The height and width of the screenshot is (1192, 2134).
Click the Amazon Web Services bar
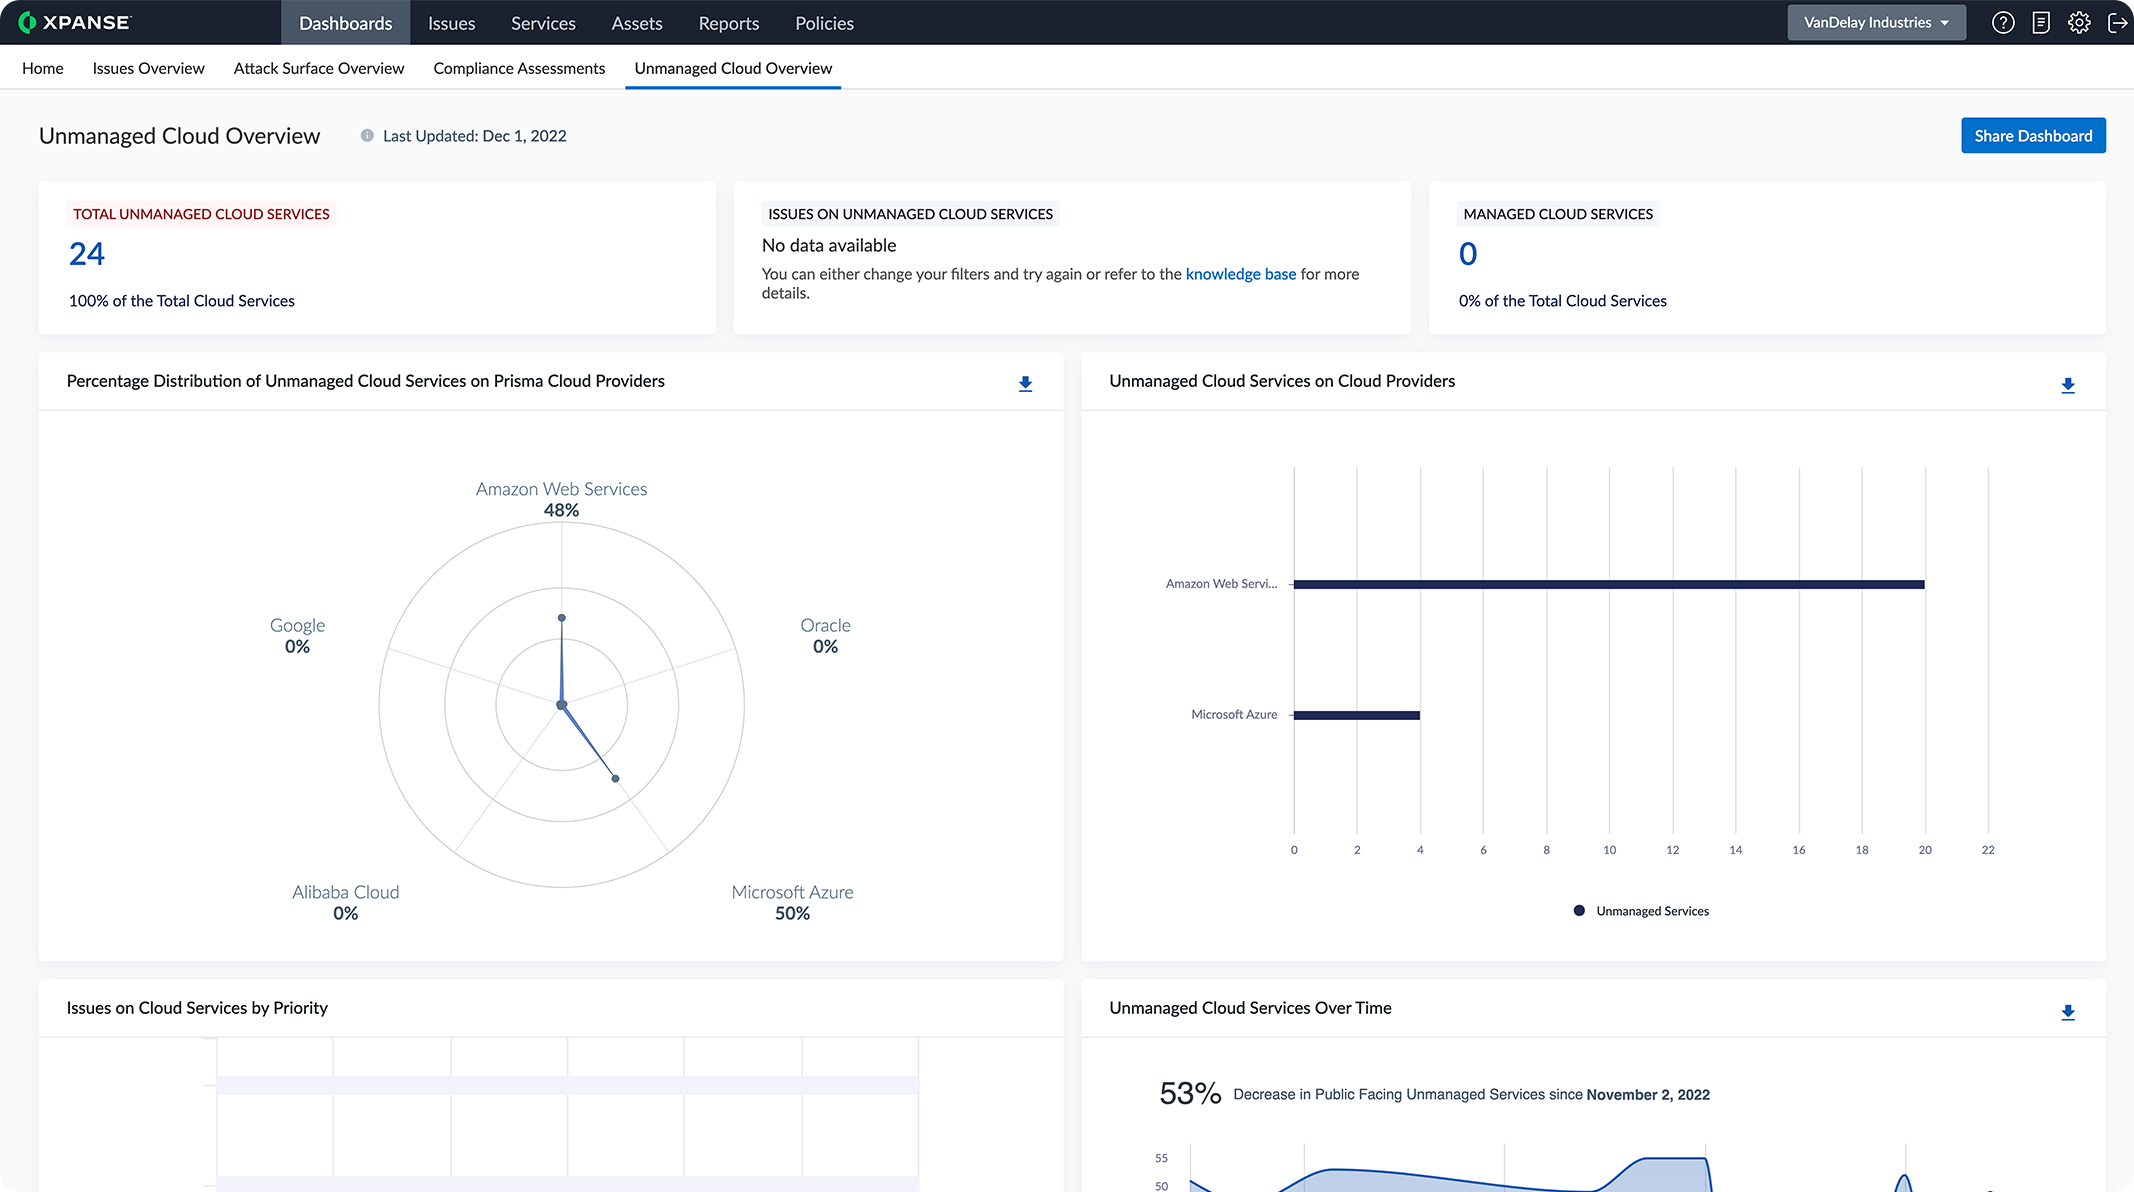click(1608, 584)
